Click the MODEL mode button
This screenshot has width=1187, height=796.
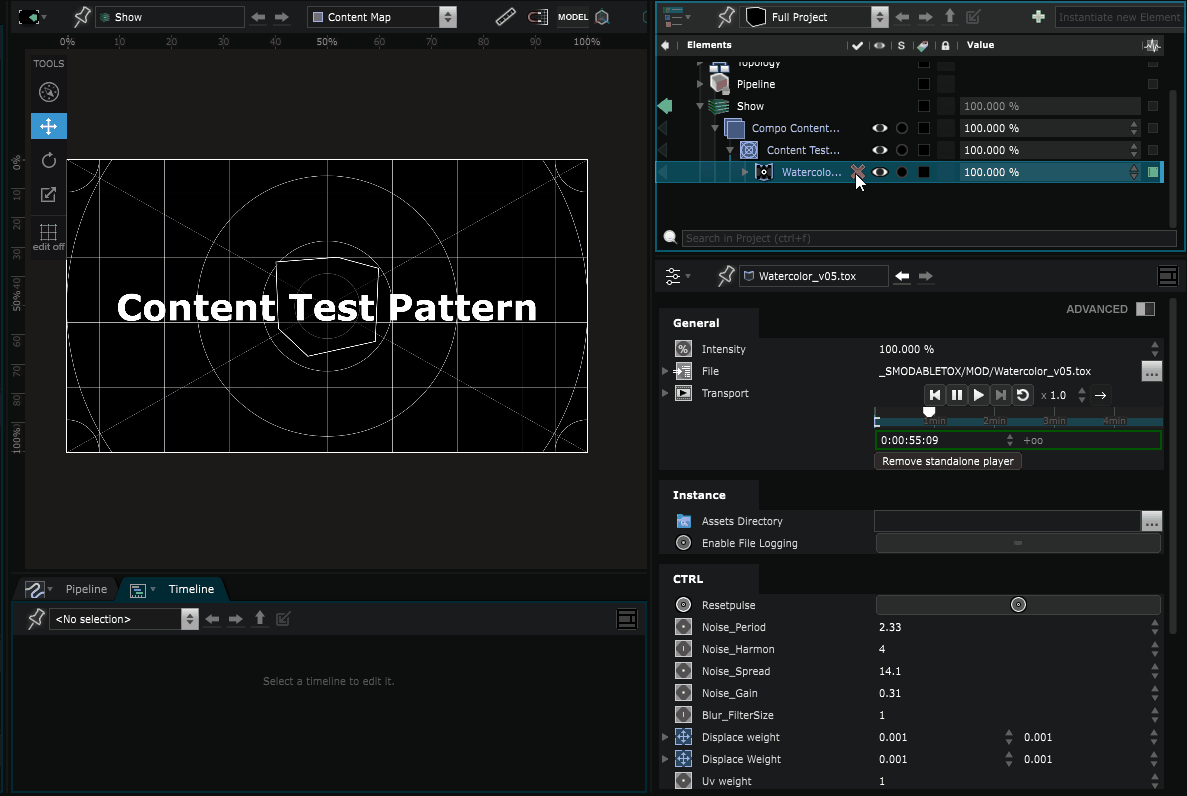pyautogui.click(x=573, y=17)
